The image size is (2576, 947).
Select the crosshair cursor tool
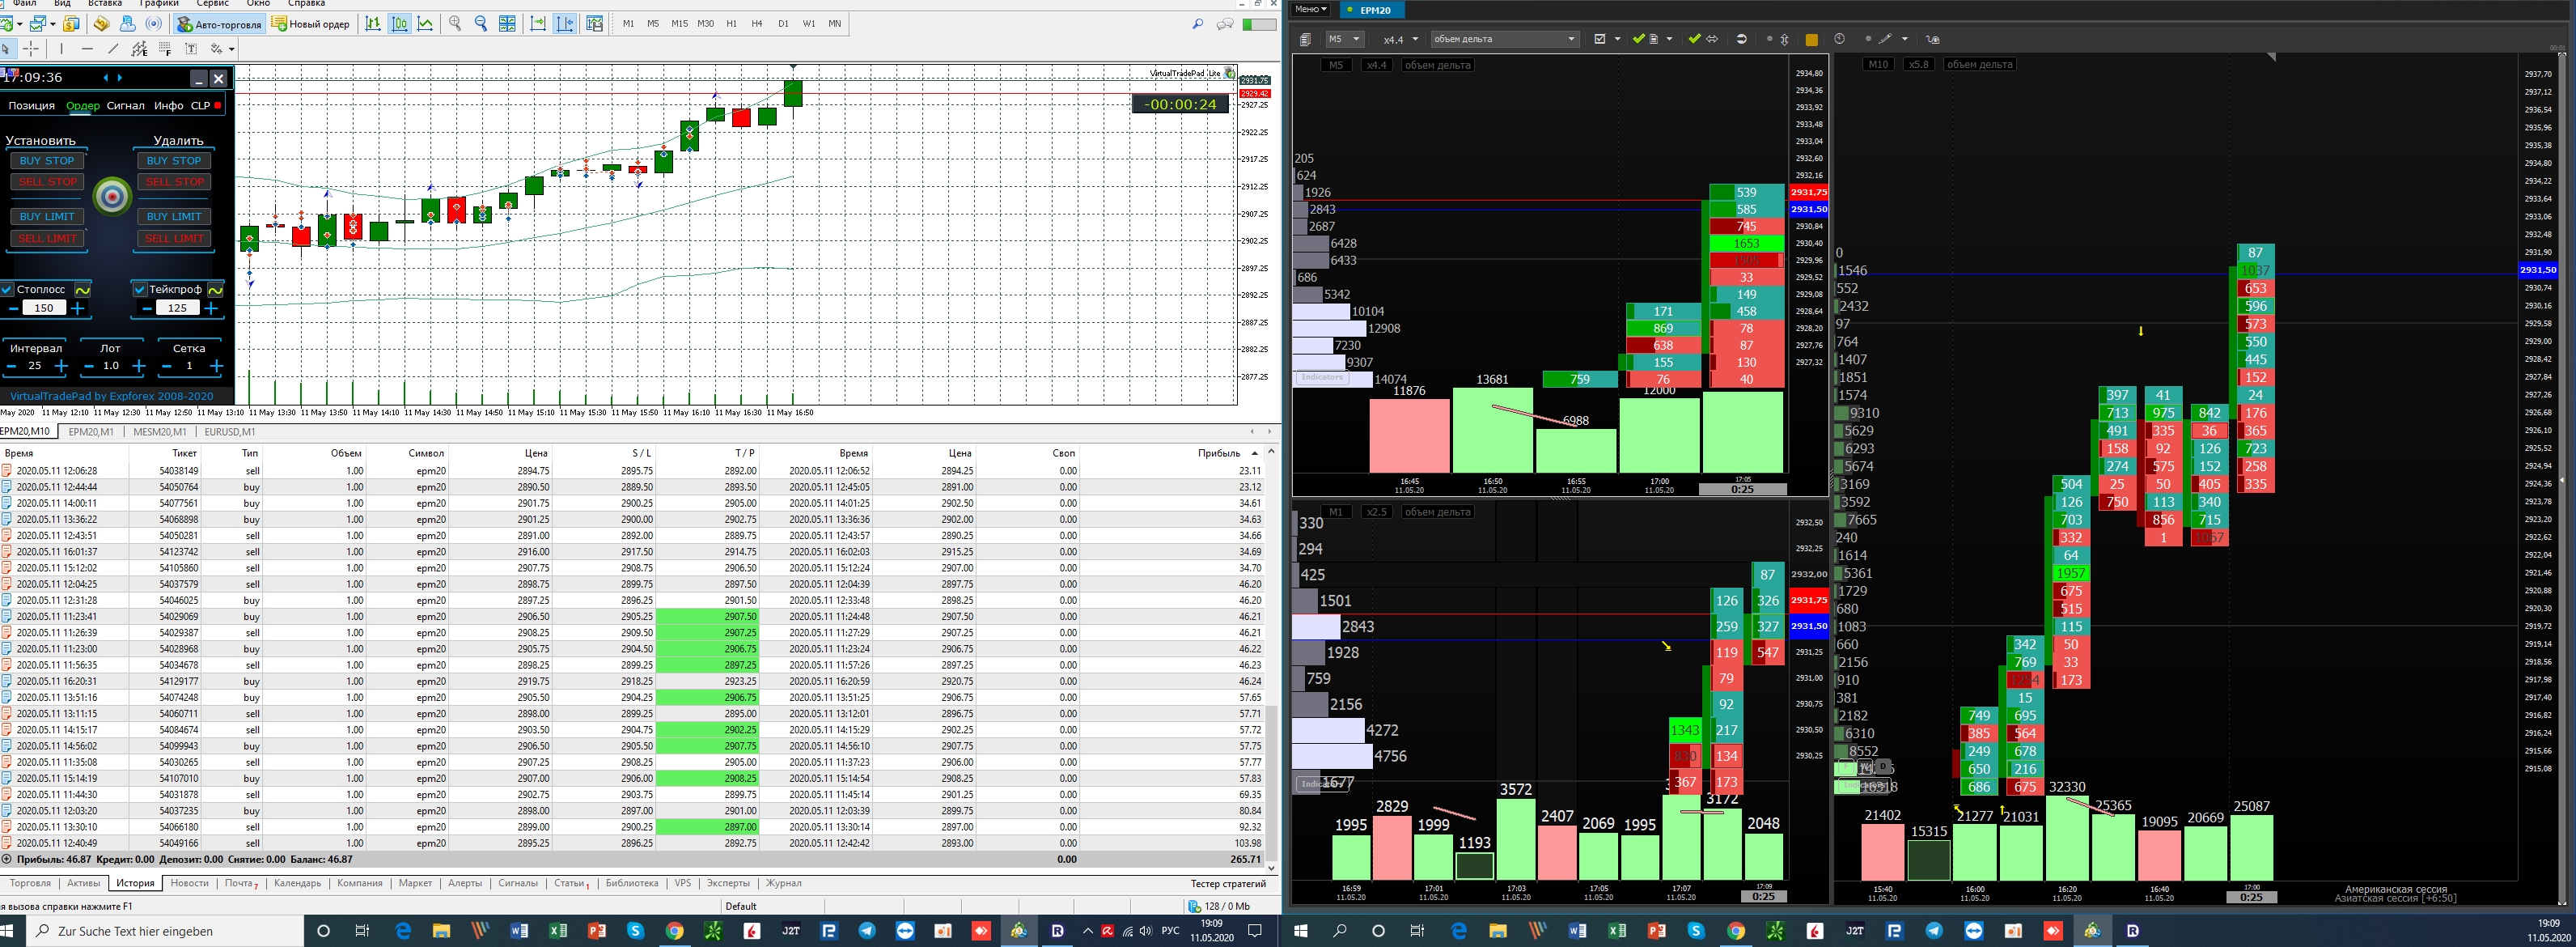click(31, 49)
